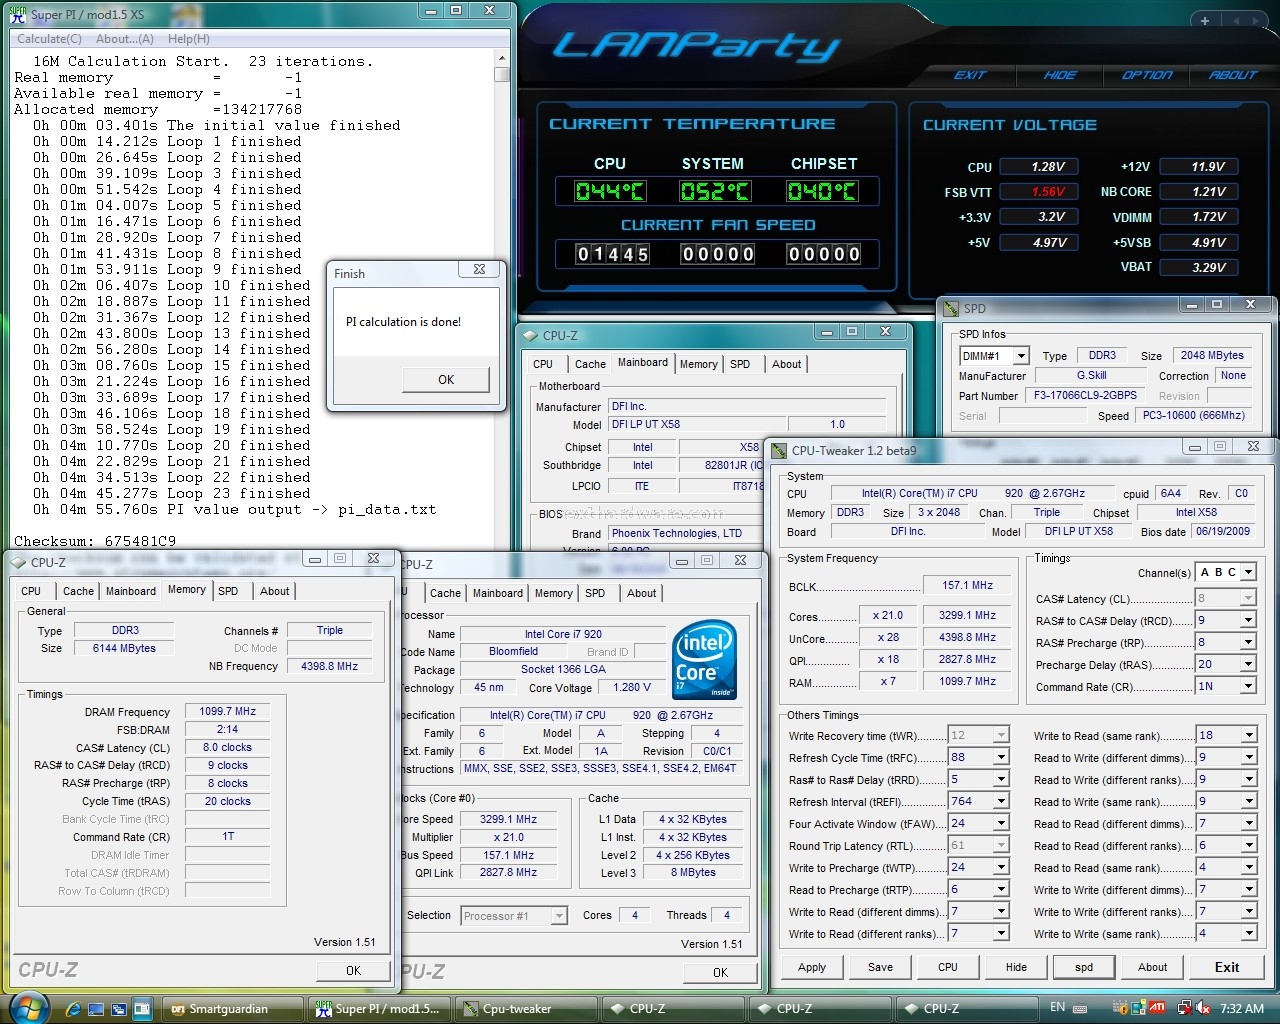This screenshot has height=1024, width=1280.
Task: Switch to Super PI taskbar button
Action: pyautogui.click(x=378, y=1009)
